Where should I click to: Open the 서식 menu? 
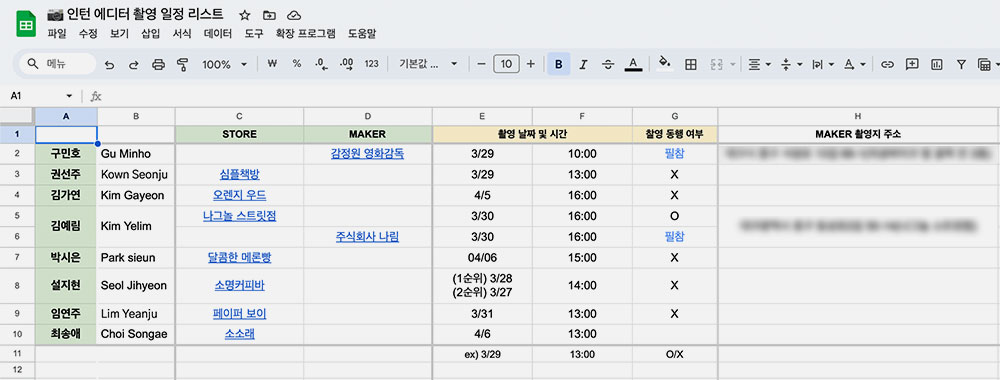182,34
